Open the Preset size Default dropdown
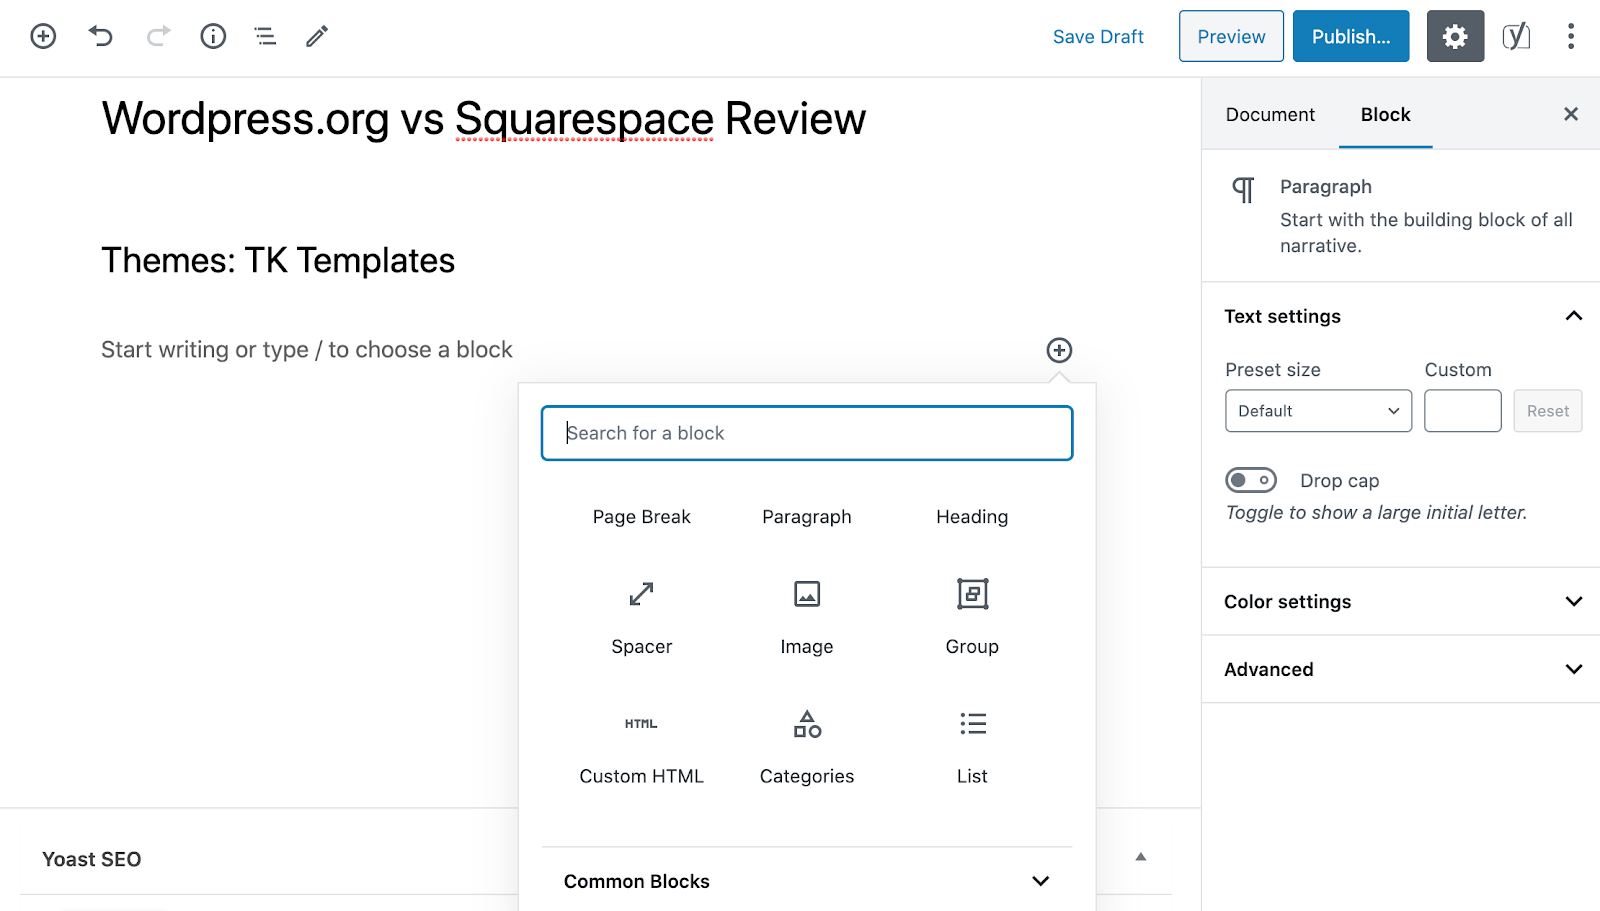This screenshot has width=1600, height=911. click(x=1318, y=411)
